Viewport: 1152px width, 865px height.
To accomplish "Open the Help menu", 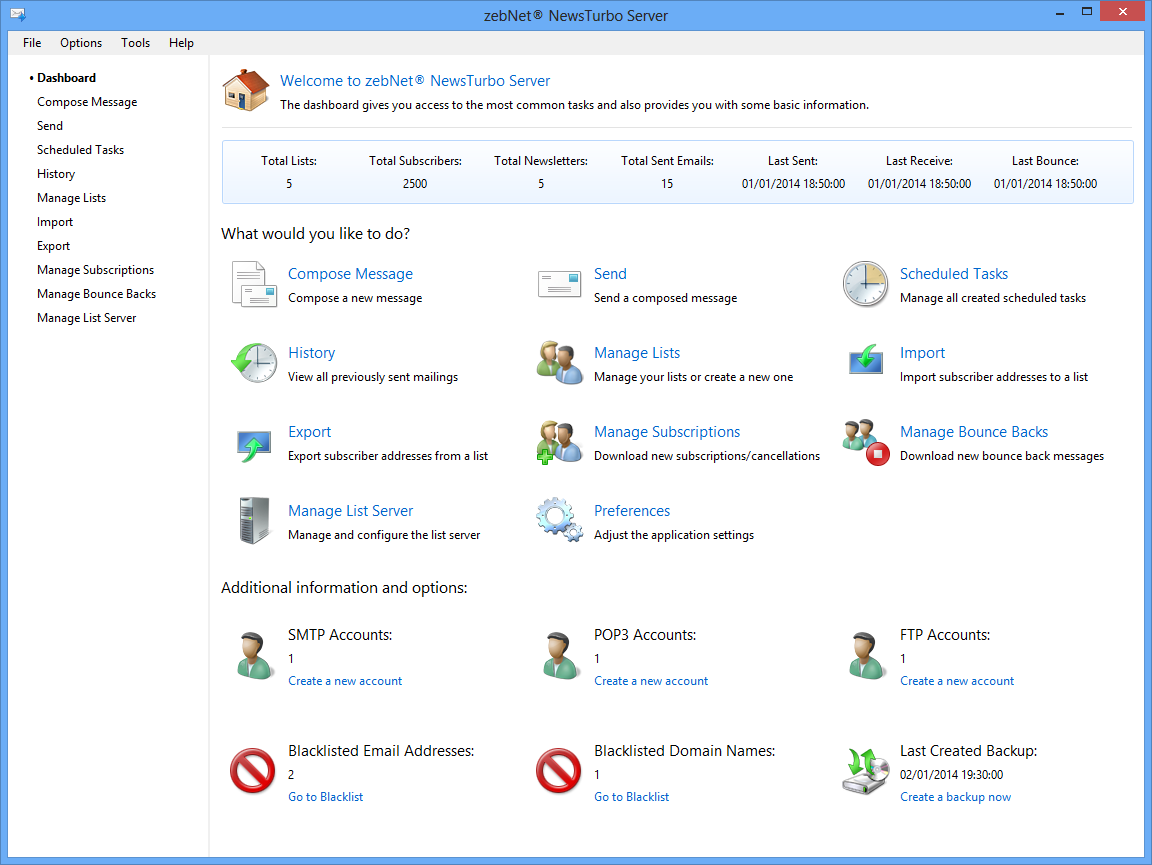I will tap(181, 43).
